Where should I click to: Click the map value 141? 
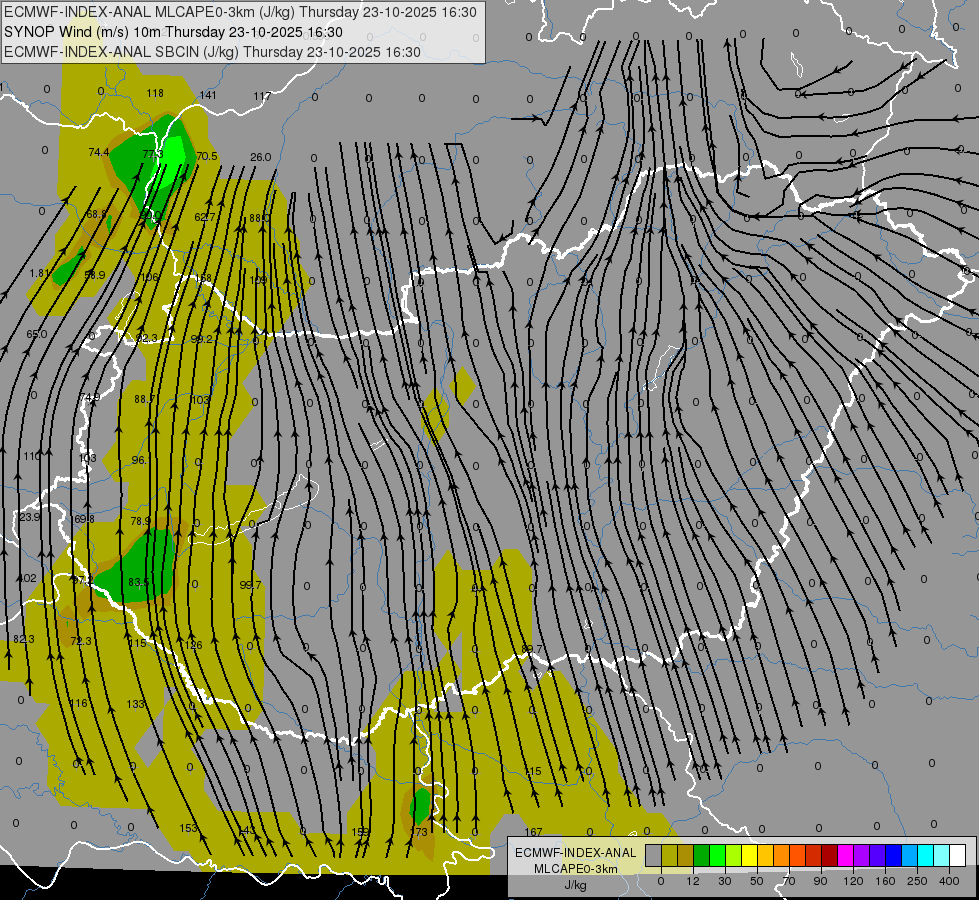click(208, 95)
